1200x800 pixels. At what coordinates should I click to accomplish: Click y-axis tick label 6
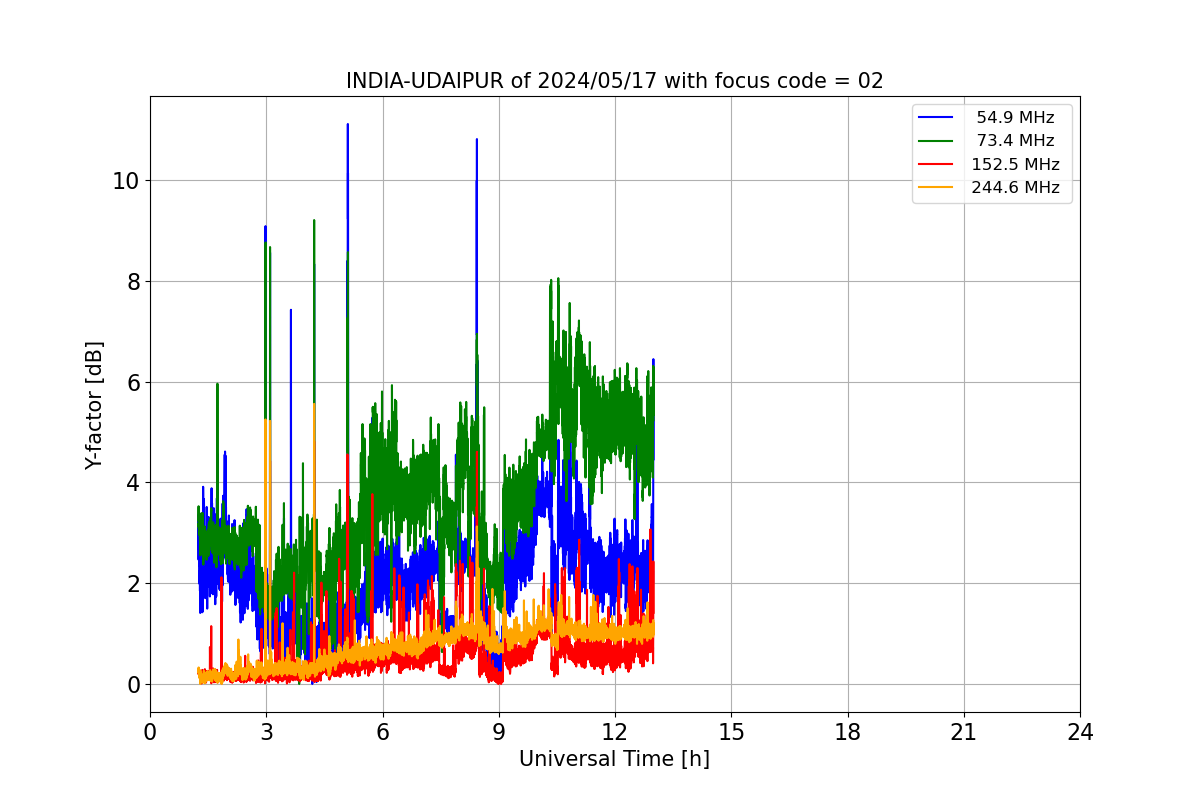click(x=133, y=383)
